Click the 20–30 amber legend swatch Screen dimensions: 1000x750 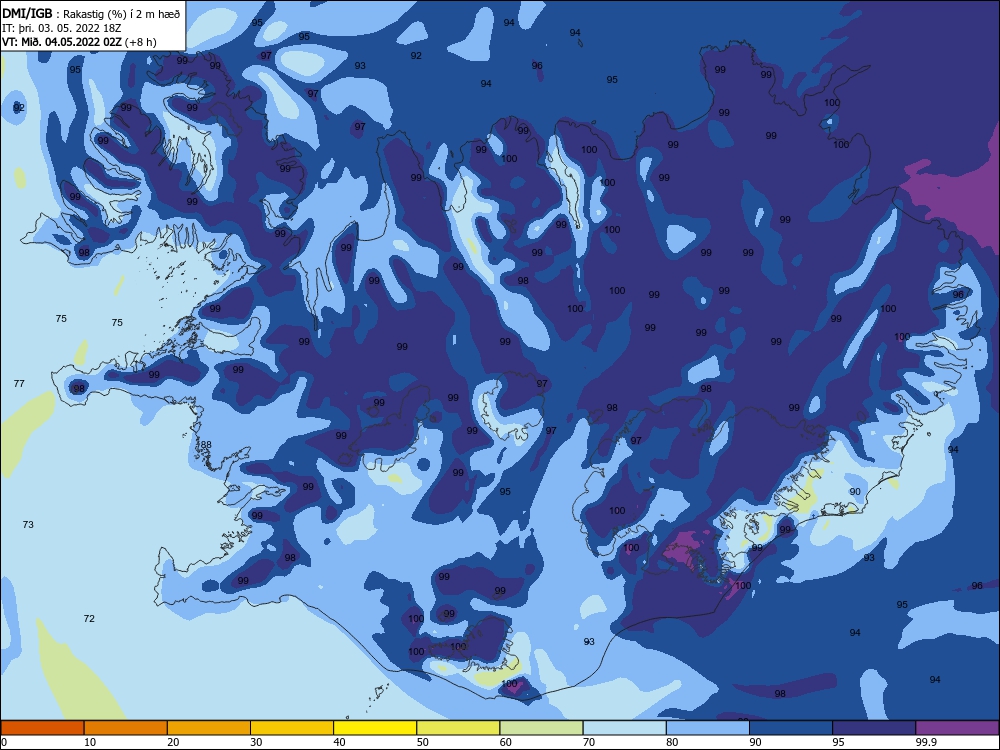click(209, 728)
